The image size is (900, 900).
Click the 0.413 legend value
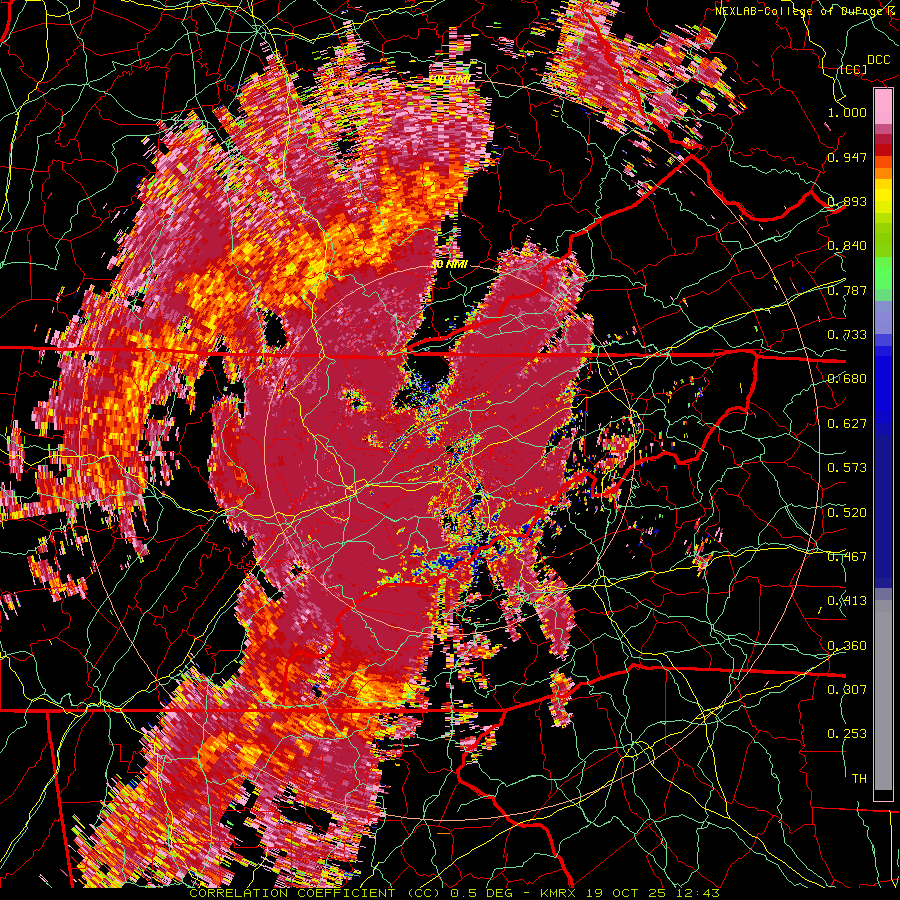tap(847, 601)
